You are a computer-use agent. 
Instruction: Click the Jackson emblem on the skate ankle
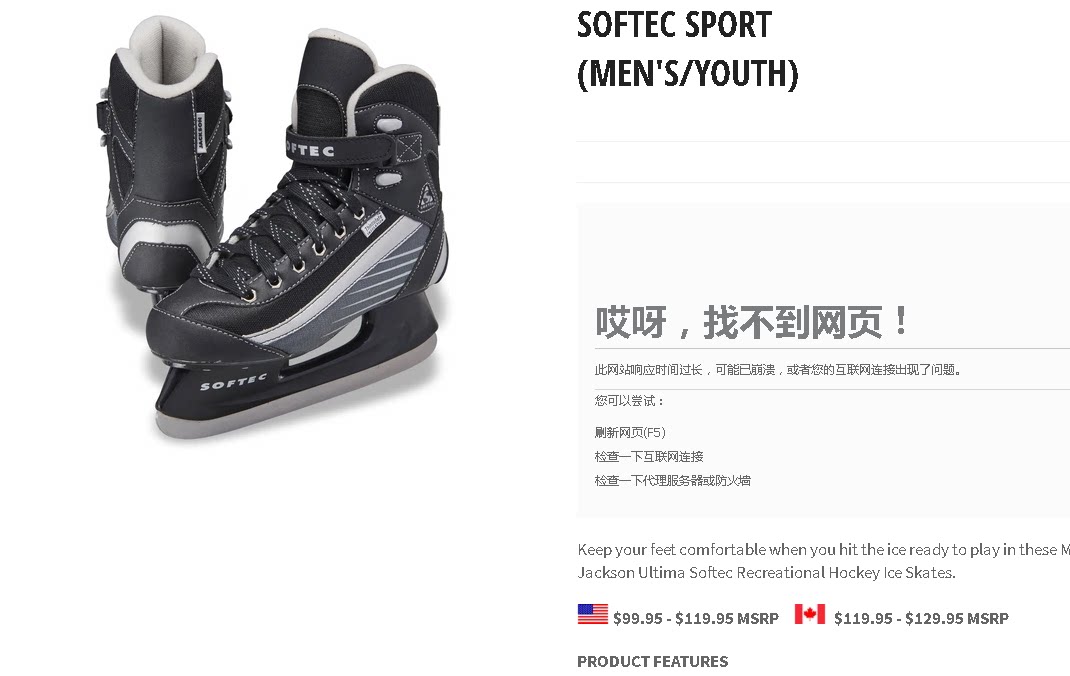pyautogui.click(x=426, y=198)
